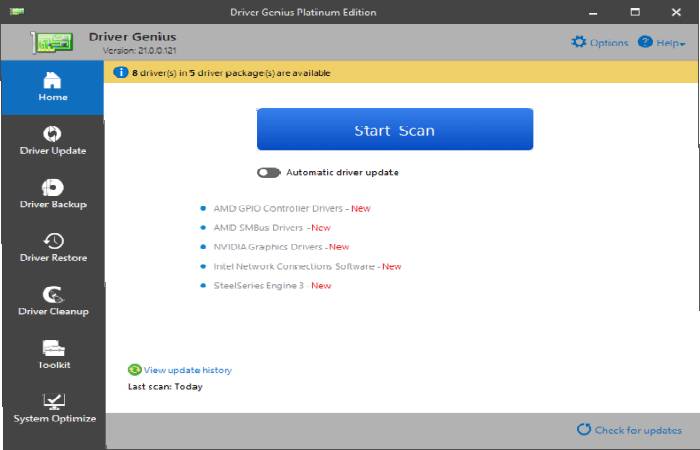
Task: Click the blue Help question mark icon
Action: [645, 42]
